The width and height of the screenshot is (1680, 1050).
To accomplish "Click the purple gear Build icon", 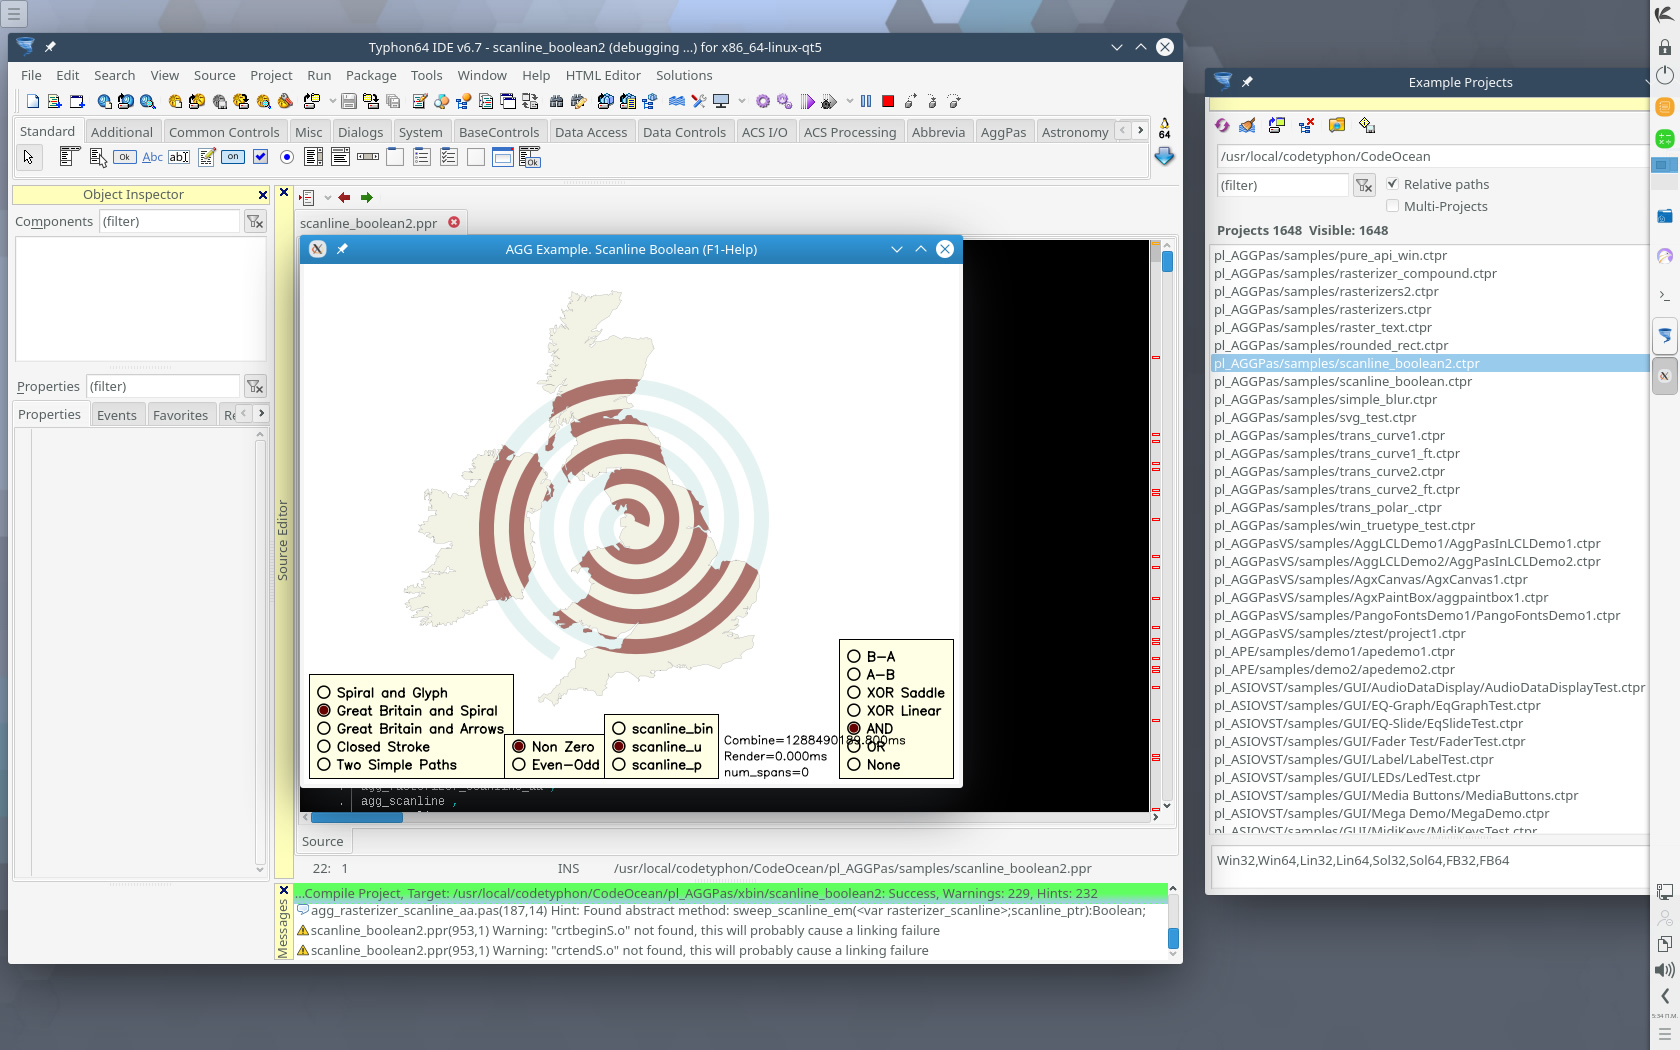I will point(763,101).
